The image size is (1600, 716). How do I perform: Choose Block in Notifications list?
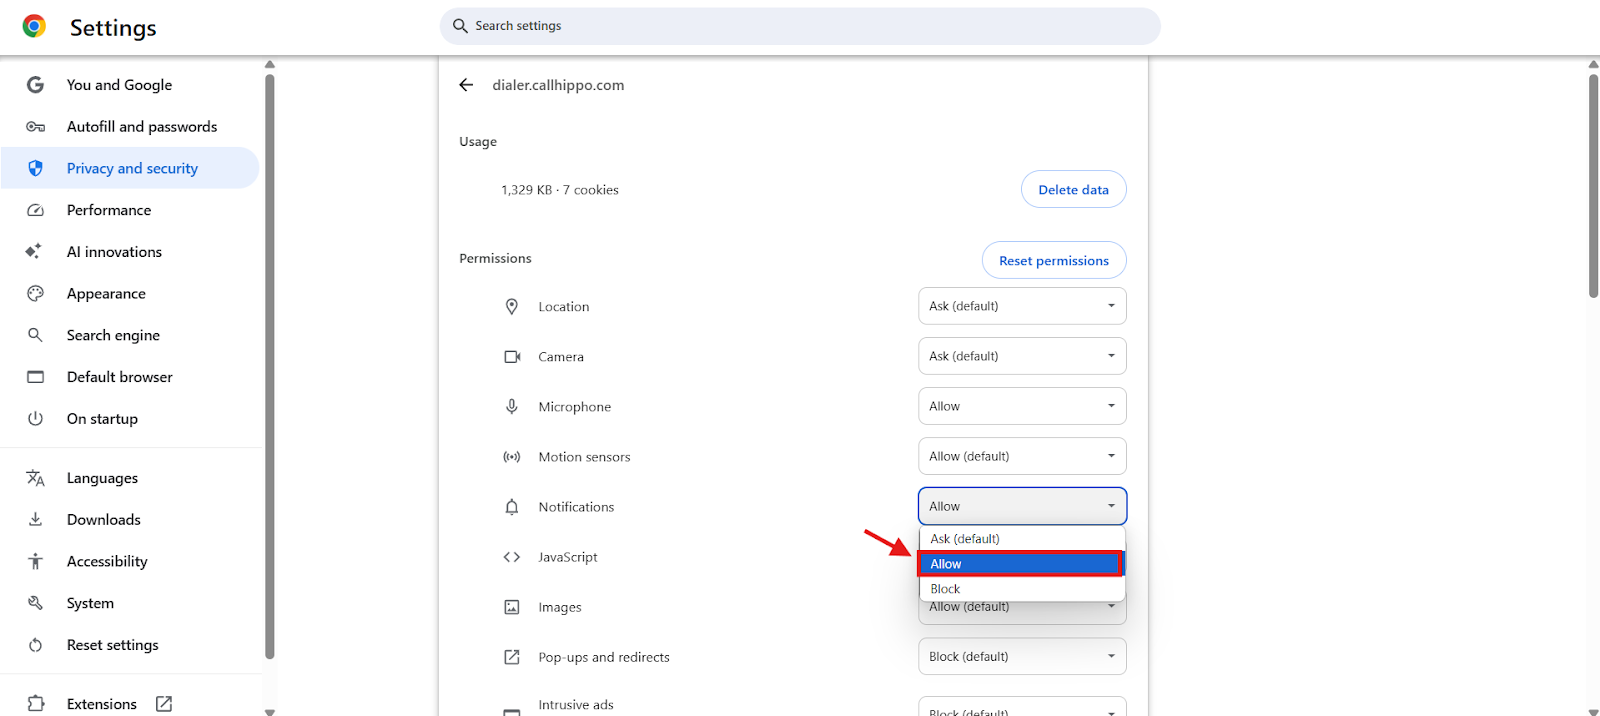pos(1022,589)
